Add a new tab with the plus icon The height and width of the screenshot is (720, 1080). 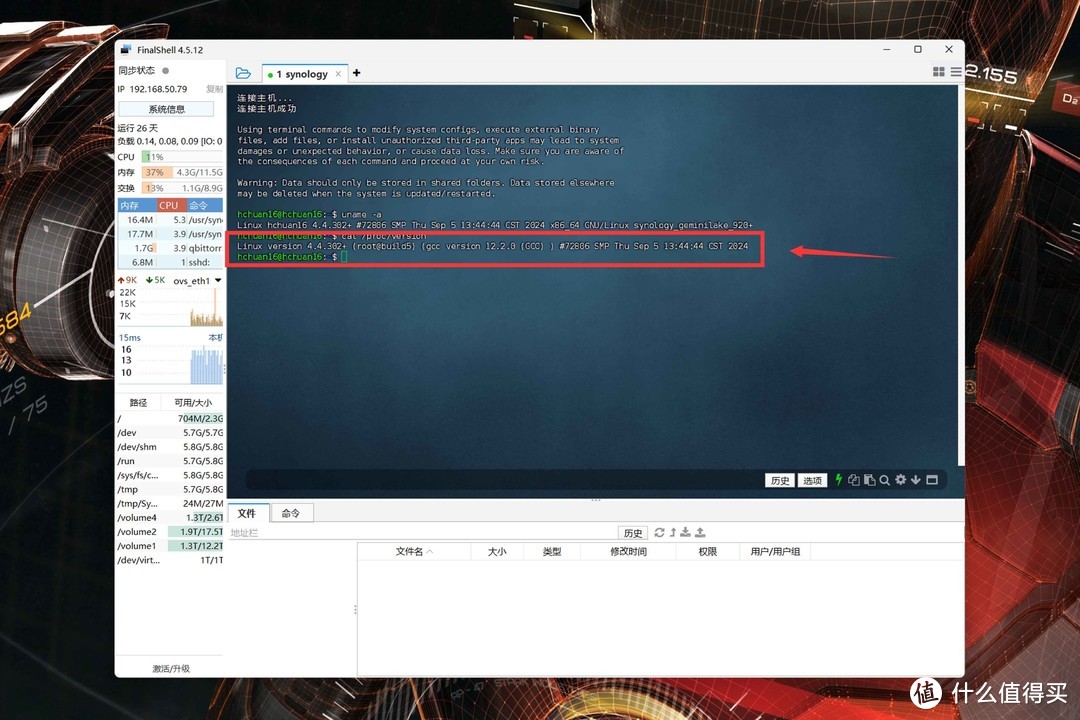(356, 73)
